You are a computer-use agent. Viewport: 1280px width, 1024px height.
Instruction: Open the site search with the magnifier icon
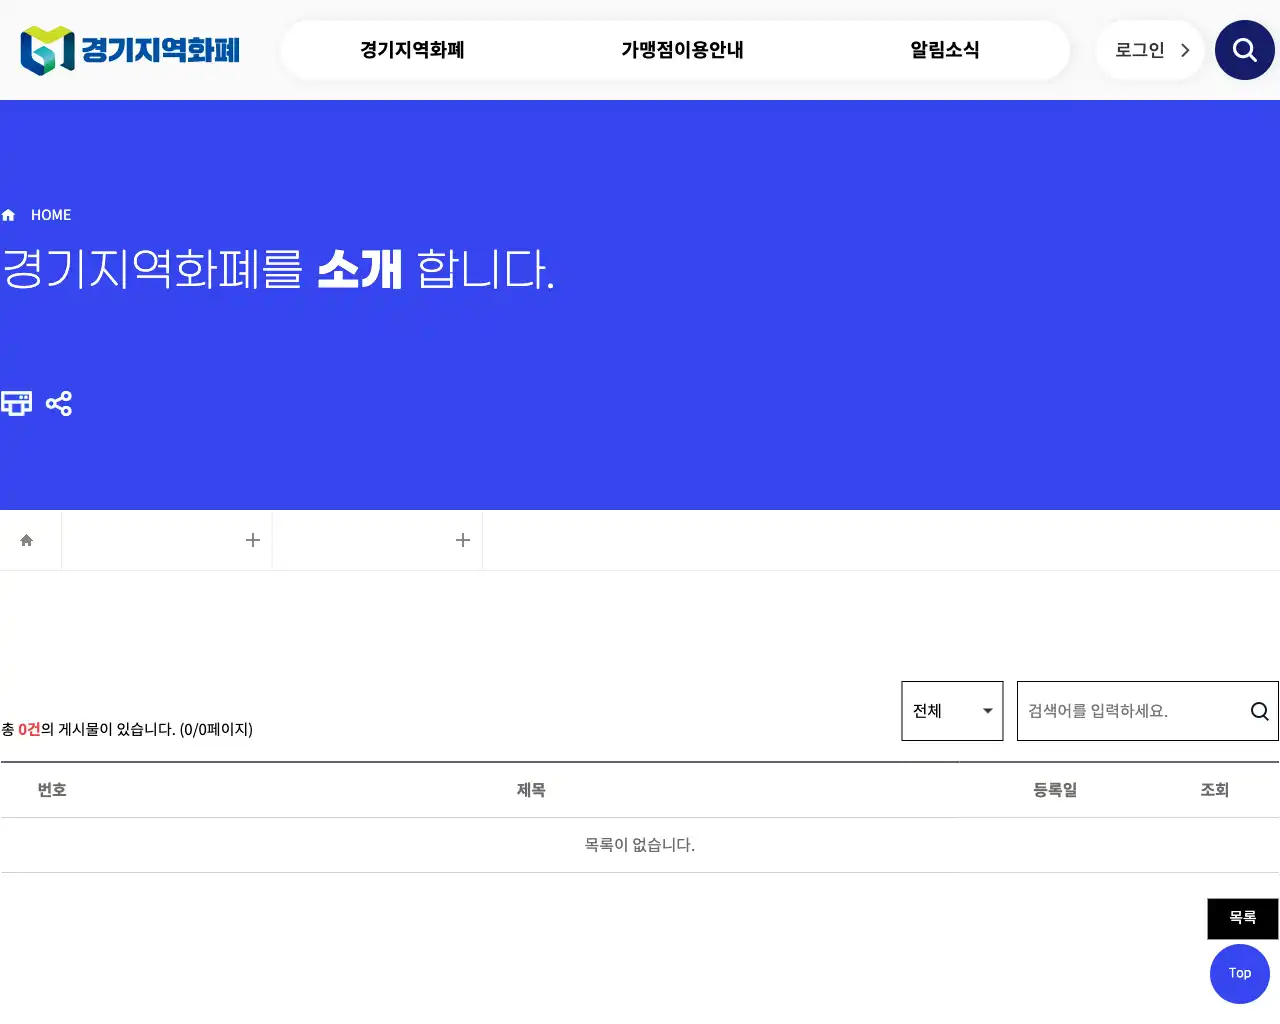(x=1244, y=49)
